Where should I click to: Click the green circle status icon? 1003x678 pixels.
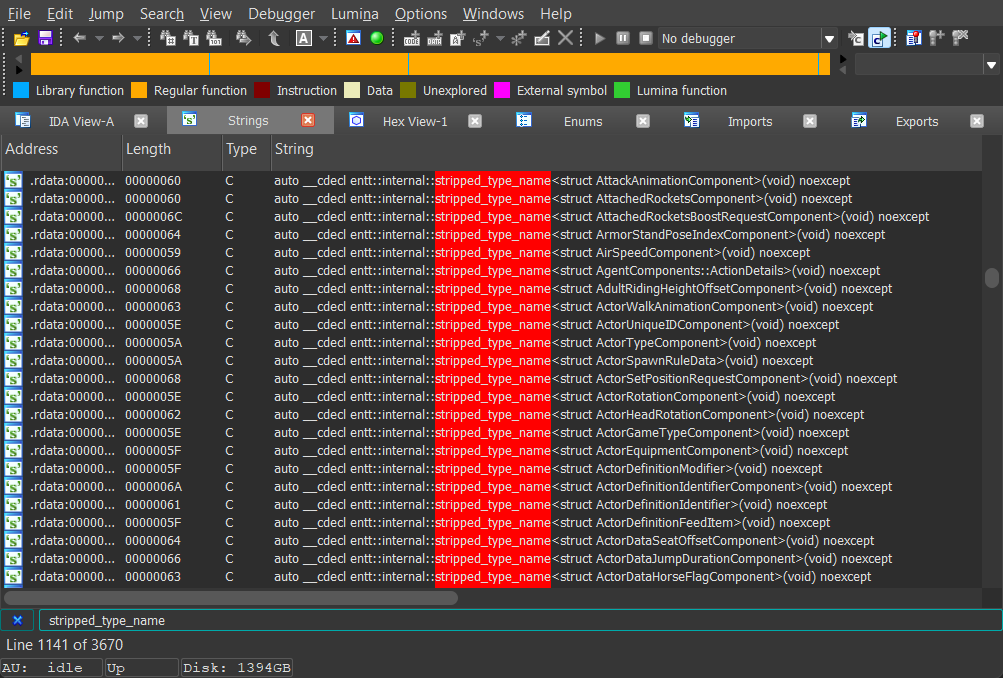click(377, 38)
